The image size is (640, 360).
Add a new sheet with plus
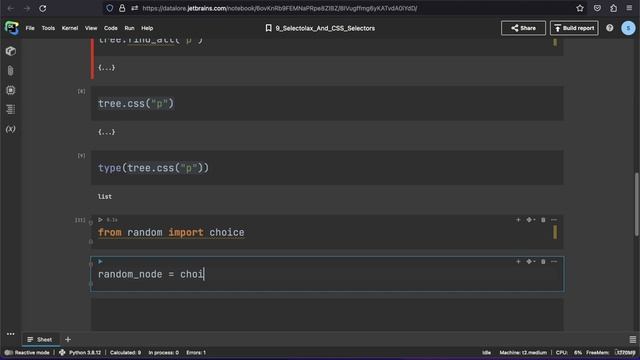click(x=68, y=339)
